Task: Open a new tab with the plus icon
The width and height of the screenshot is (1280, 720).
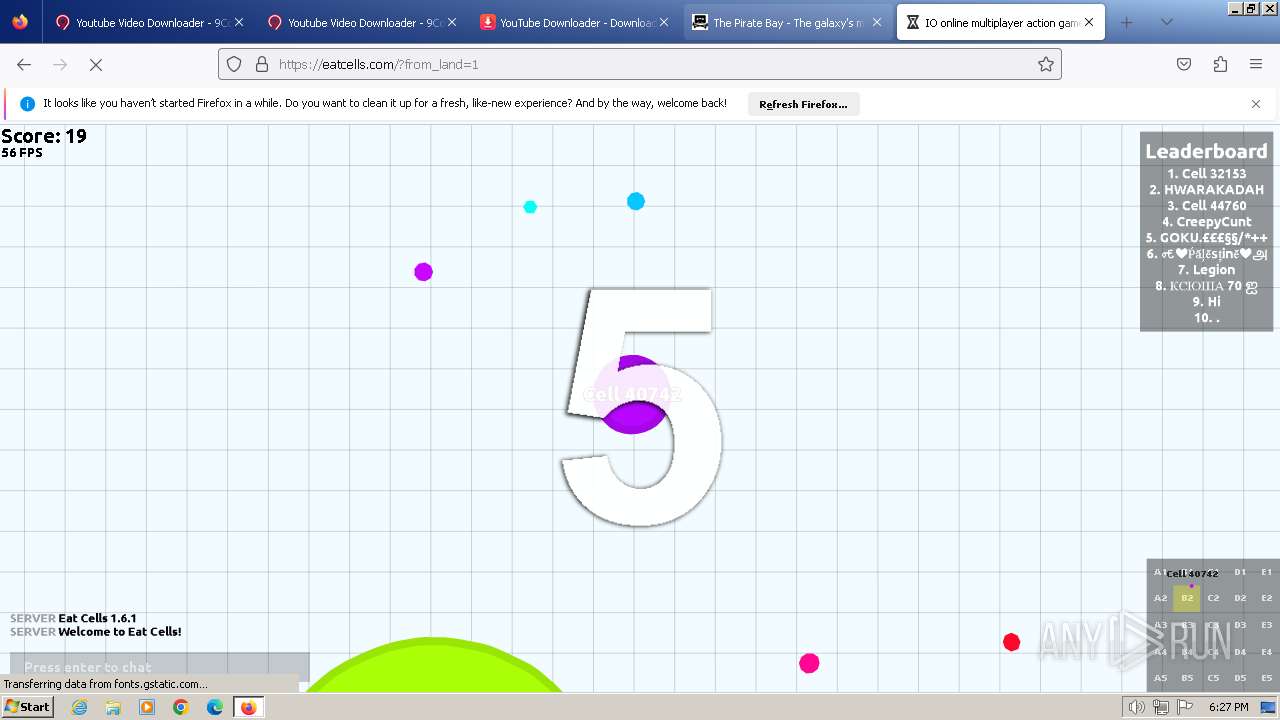Action: [x=1126, y=22]
